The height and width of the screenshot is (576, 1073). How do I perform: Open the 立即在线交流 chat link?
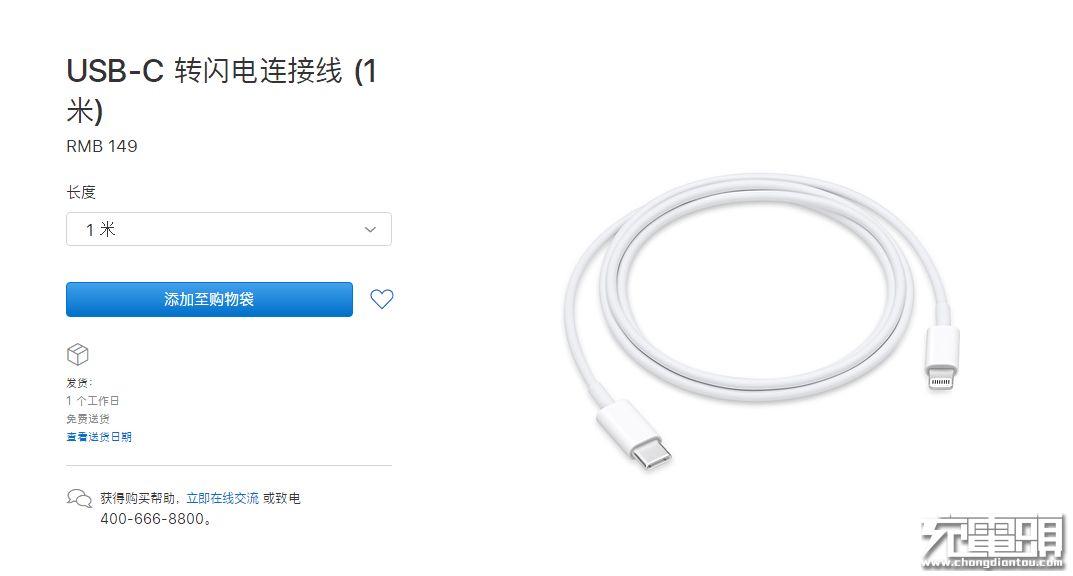(x=222, y=498)
